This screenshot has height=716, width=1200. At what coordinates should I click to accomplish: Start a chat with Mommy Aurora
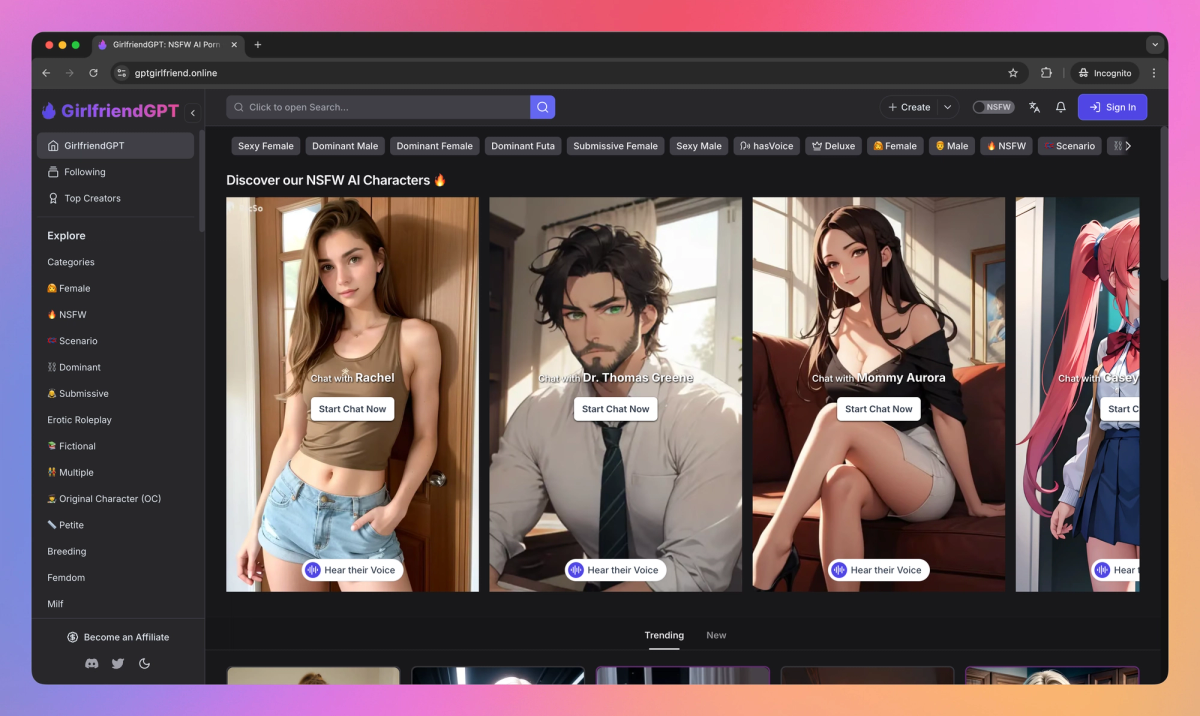click(x=878, y=409)
